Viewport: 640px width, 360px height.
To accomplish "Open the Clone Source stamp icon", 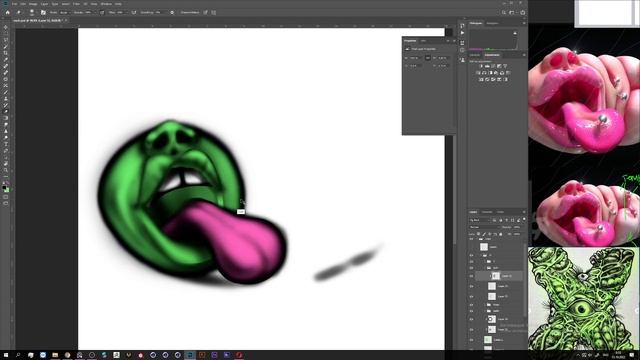I will click(x=462, y=60).
